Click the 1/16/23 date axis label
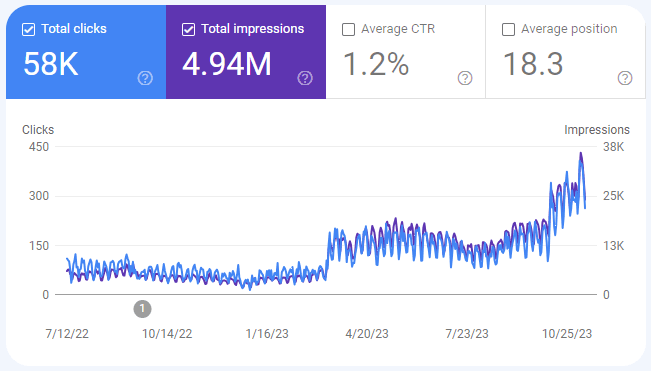 click(267, 334)
